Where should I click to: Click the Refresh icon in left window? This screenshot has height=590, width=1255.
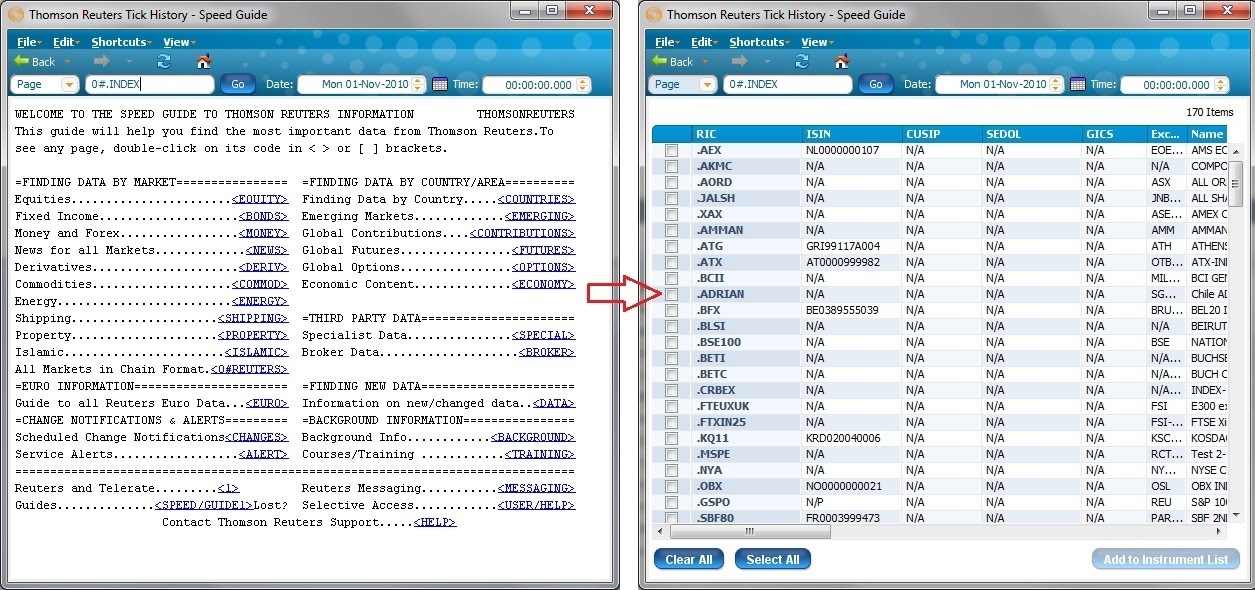[x=164, y=61]
